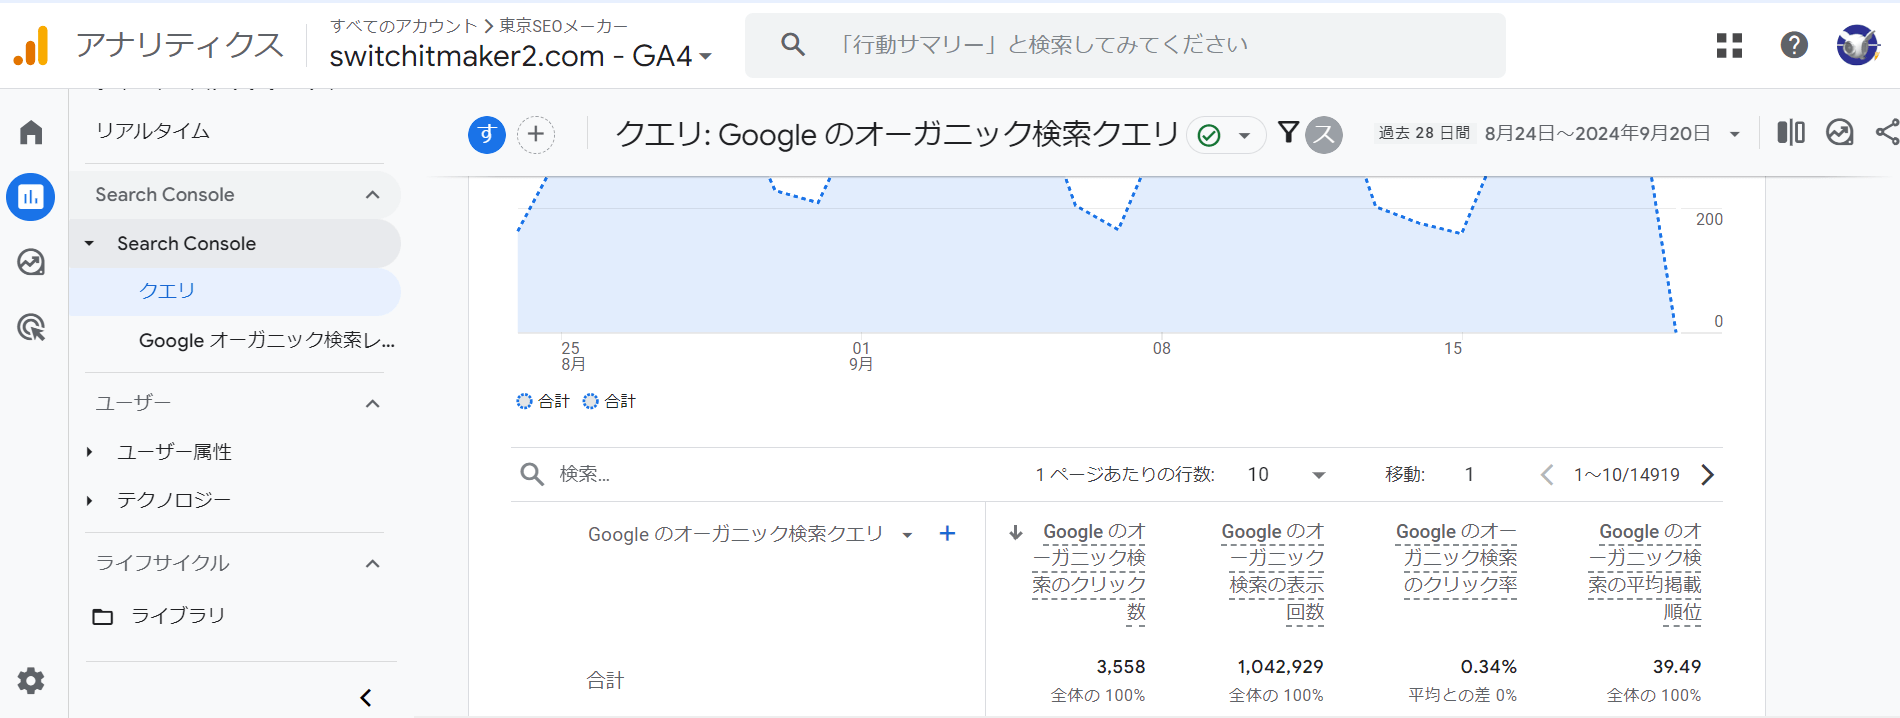Click the blue 'す' segment chip
This screenshot has width=1900, height=718.
click(487, 134)
